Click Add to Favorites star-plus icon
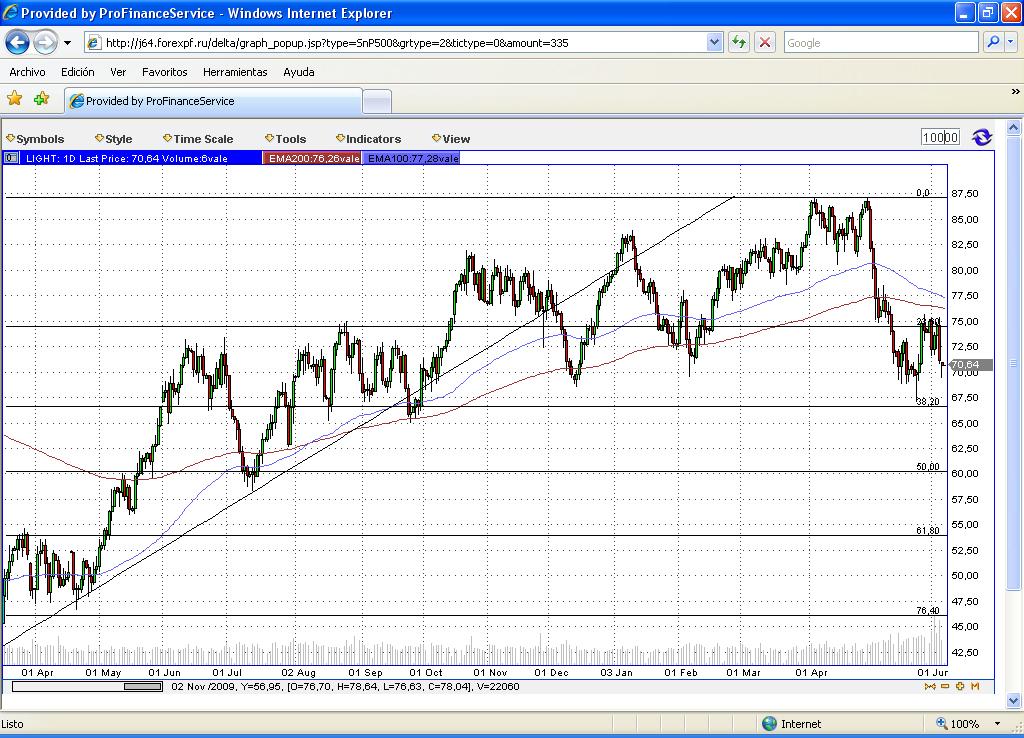Image resolution: width=1024 pixels, height=738 pixels. pyautogui.click(x=41, y=99)
